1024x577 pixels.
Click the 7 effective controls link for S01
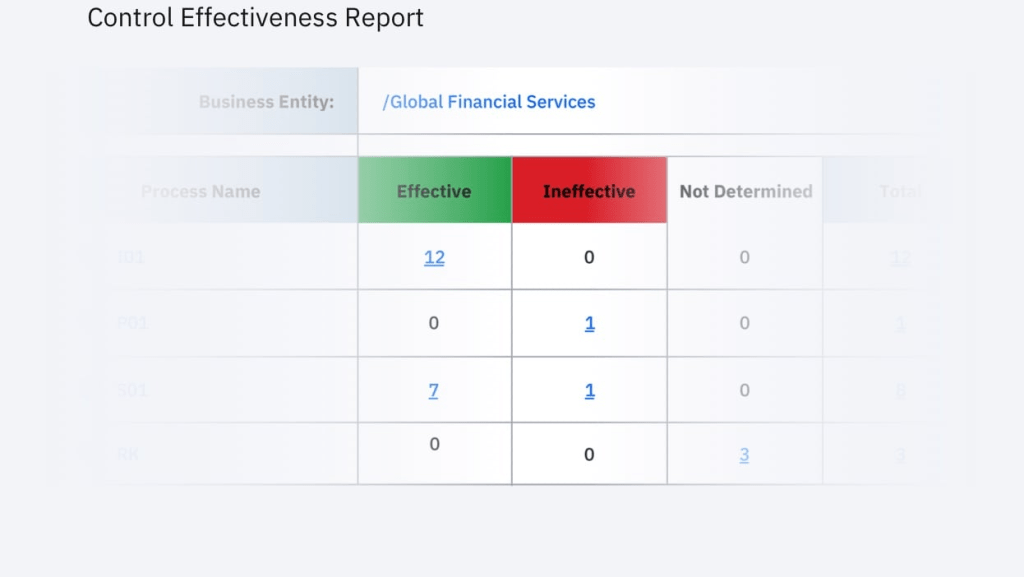(434, 390)
